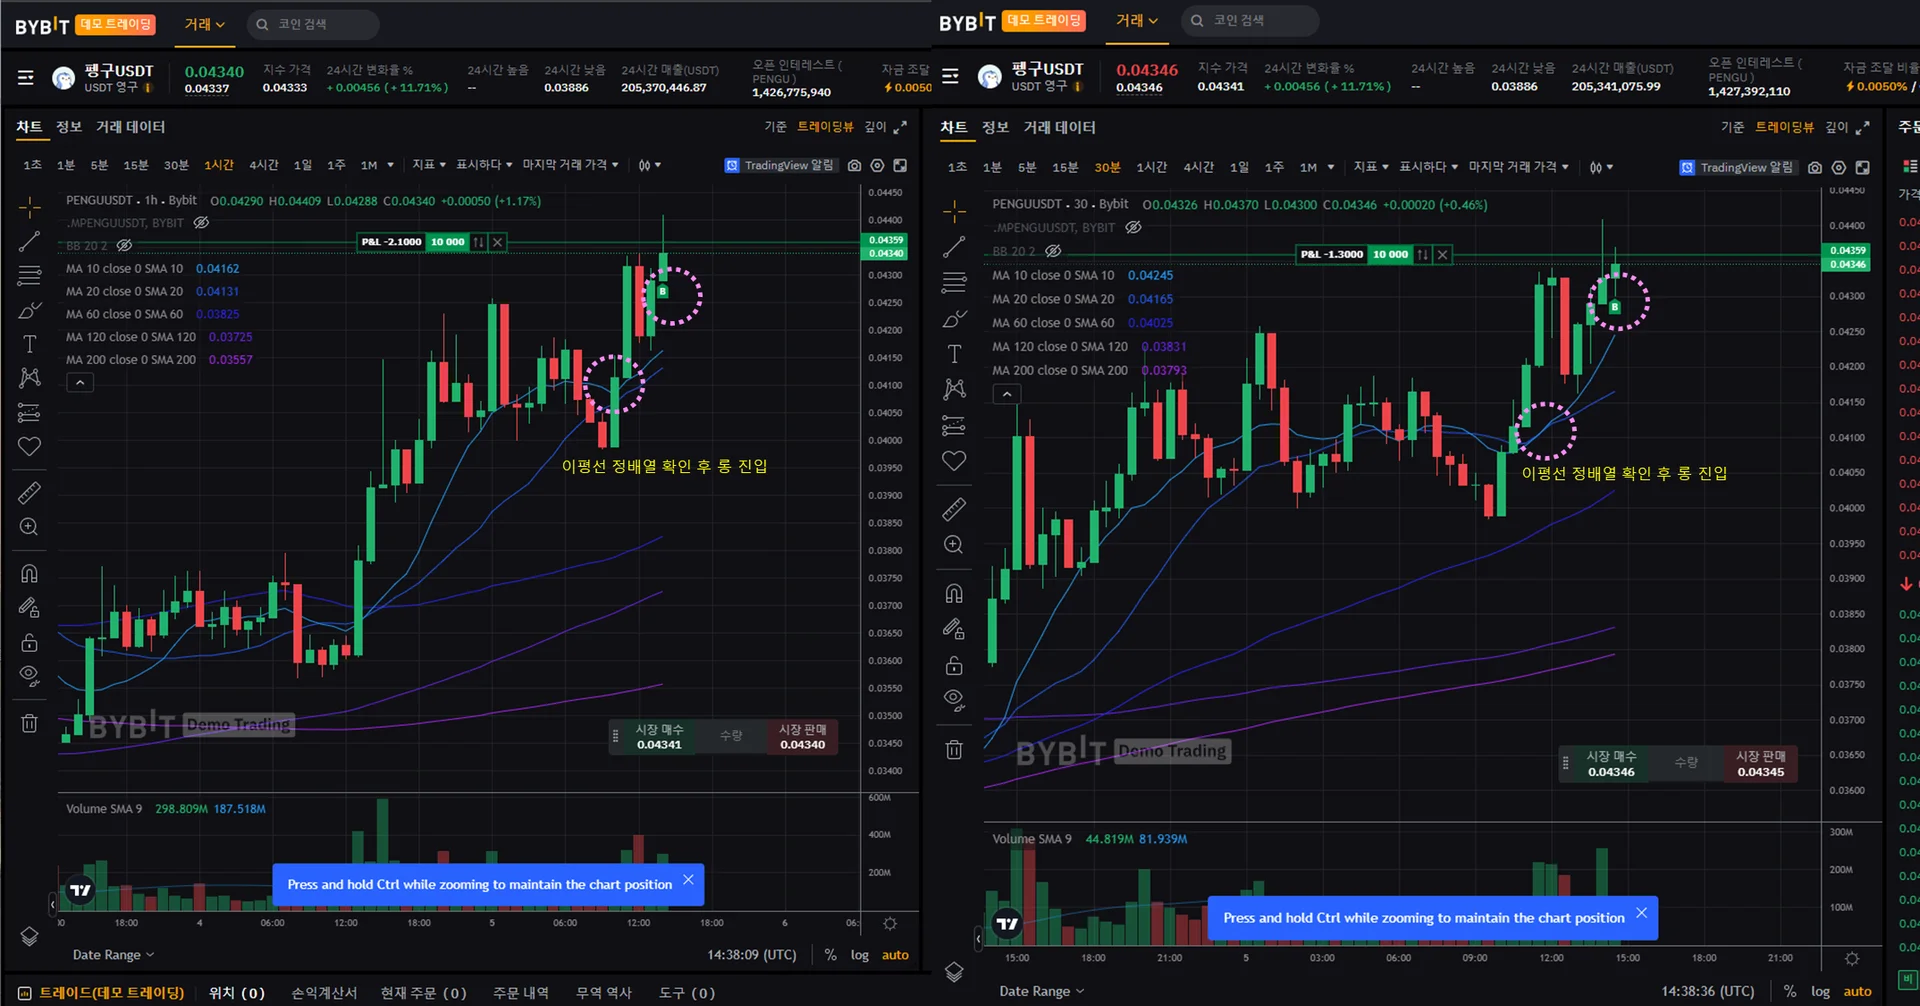1920x1006 pixels.
Task: Open Fibonacci tools in left chart toolbar
Action: click(x=30, y=275)
